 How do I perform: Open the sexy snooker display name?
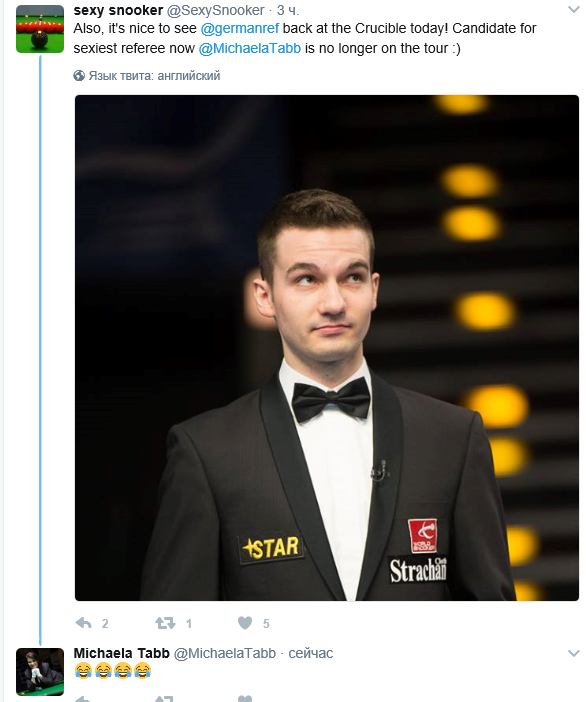118,10
